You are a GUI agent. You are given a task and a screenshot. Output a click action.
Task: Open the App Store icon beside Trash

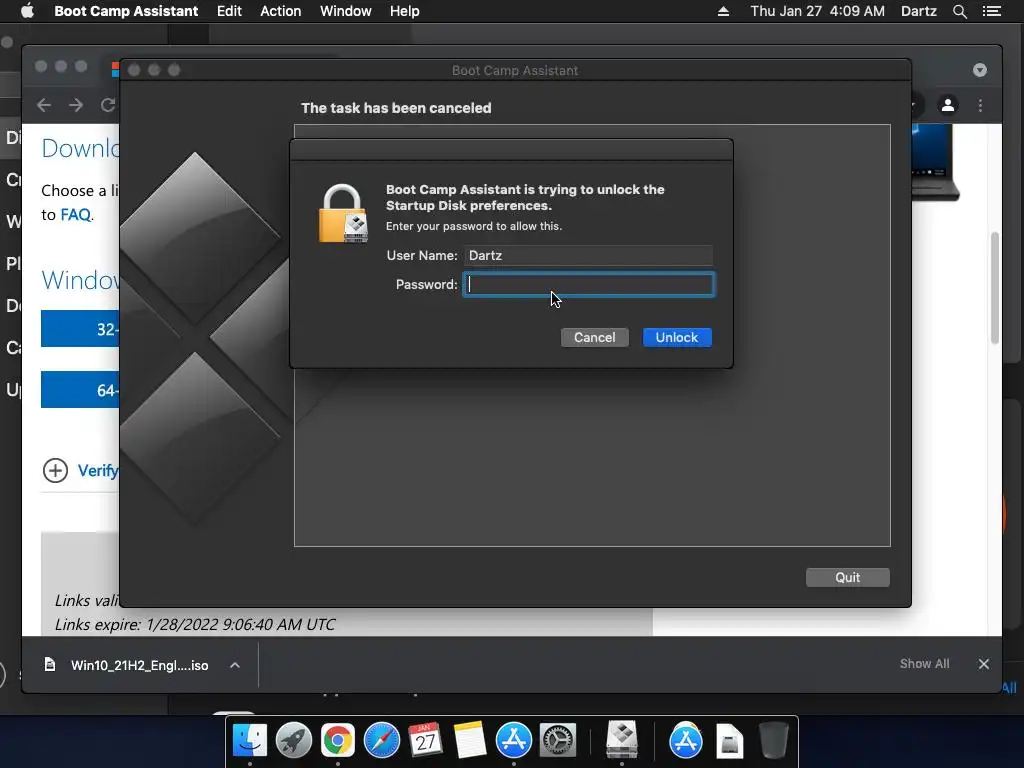point(685,741)
